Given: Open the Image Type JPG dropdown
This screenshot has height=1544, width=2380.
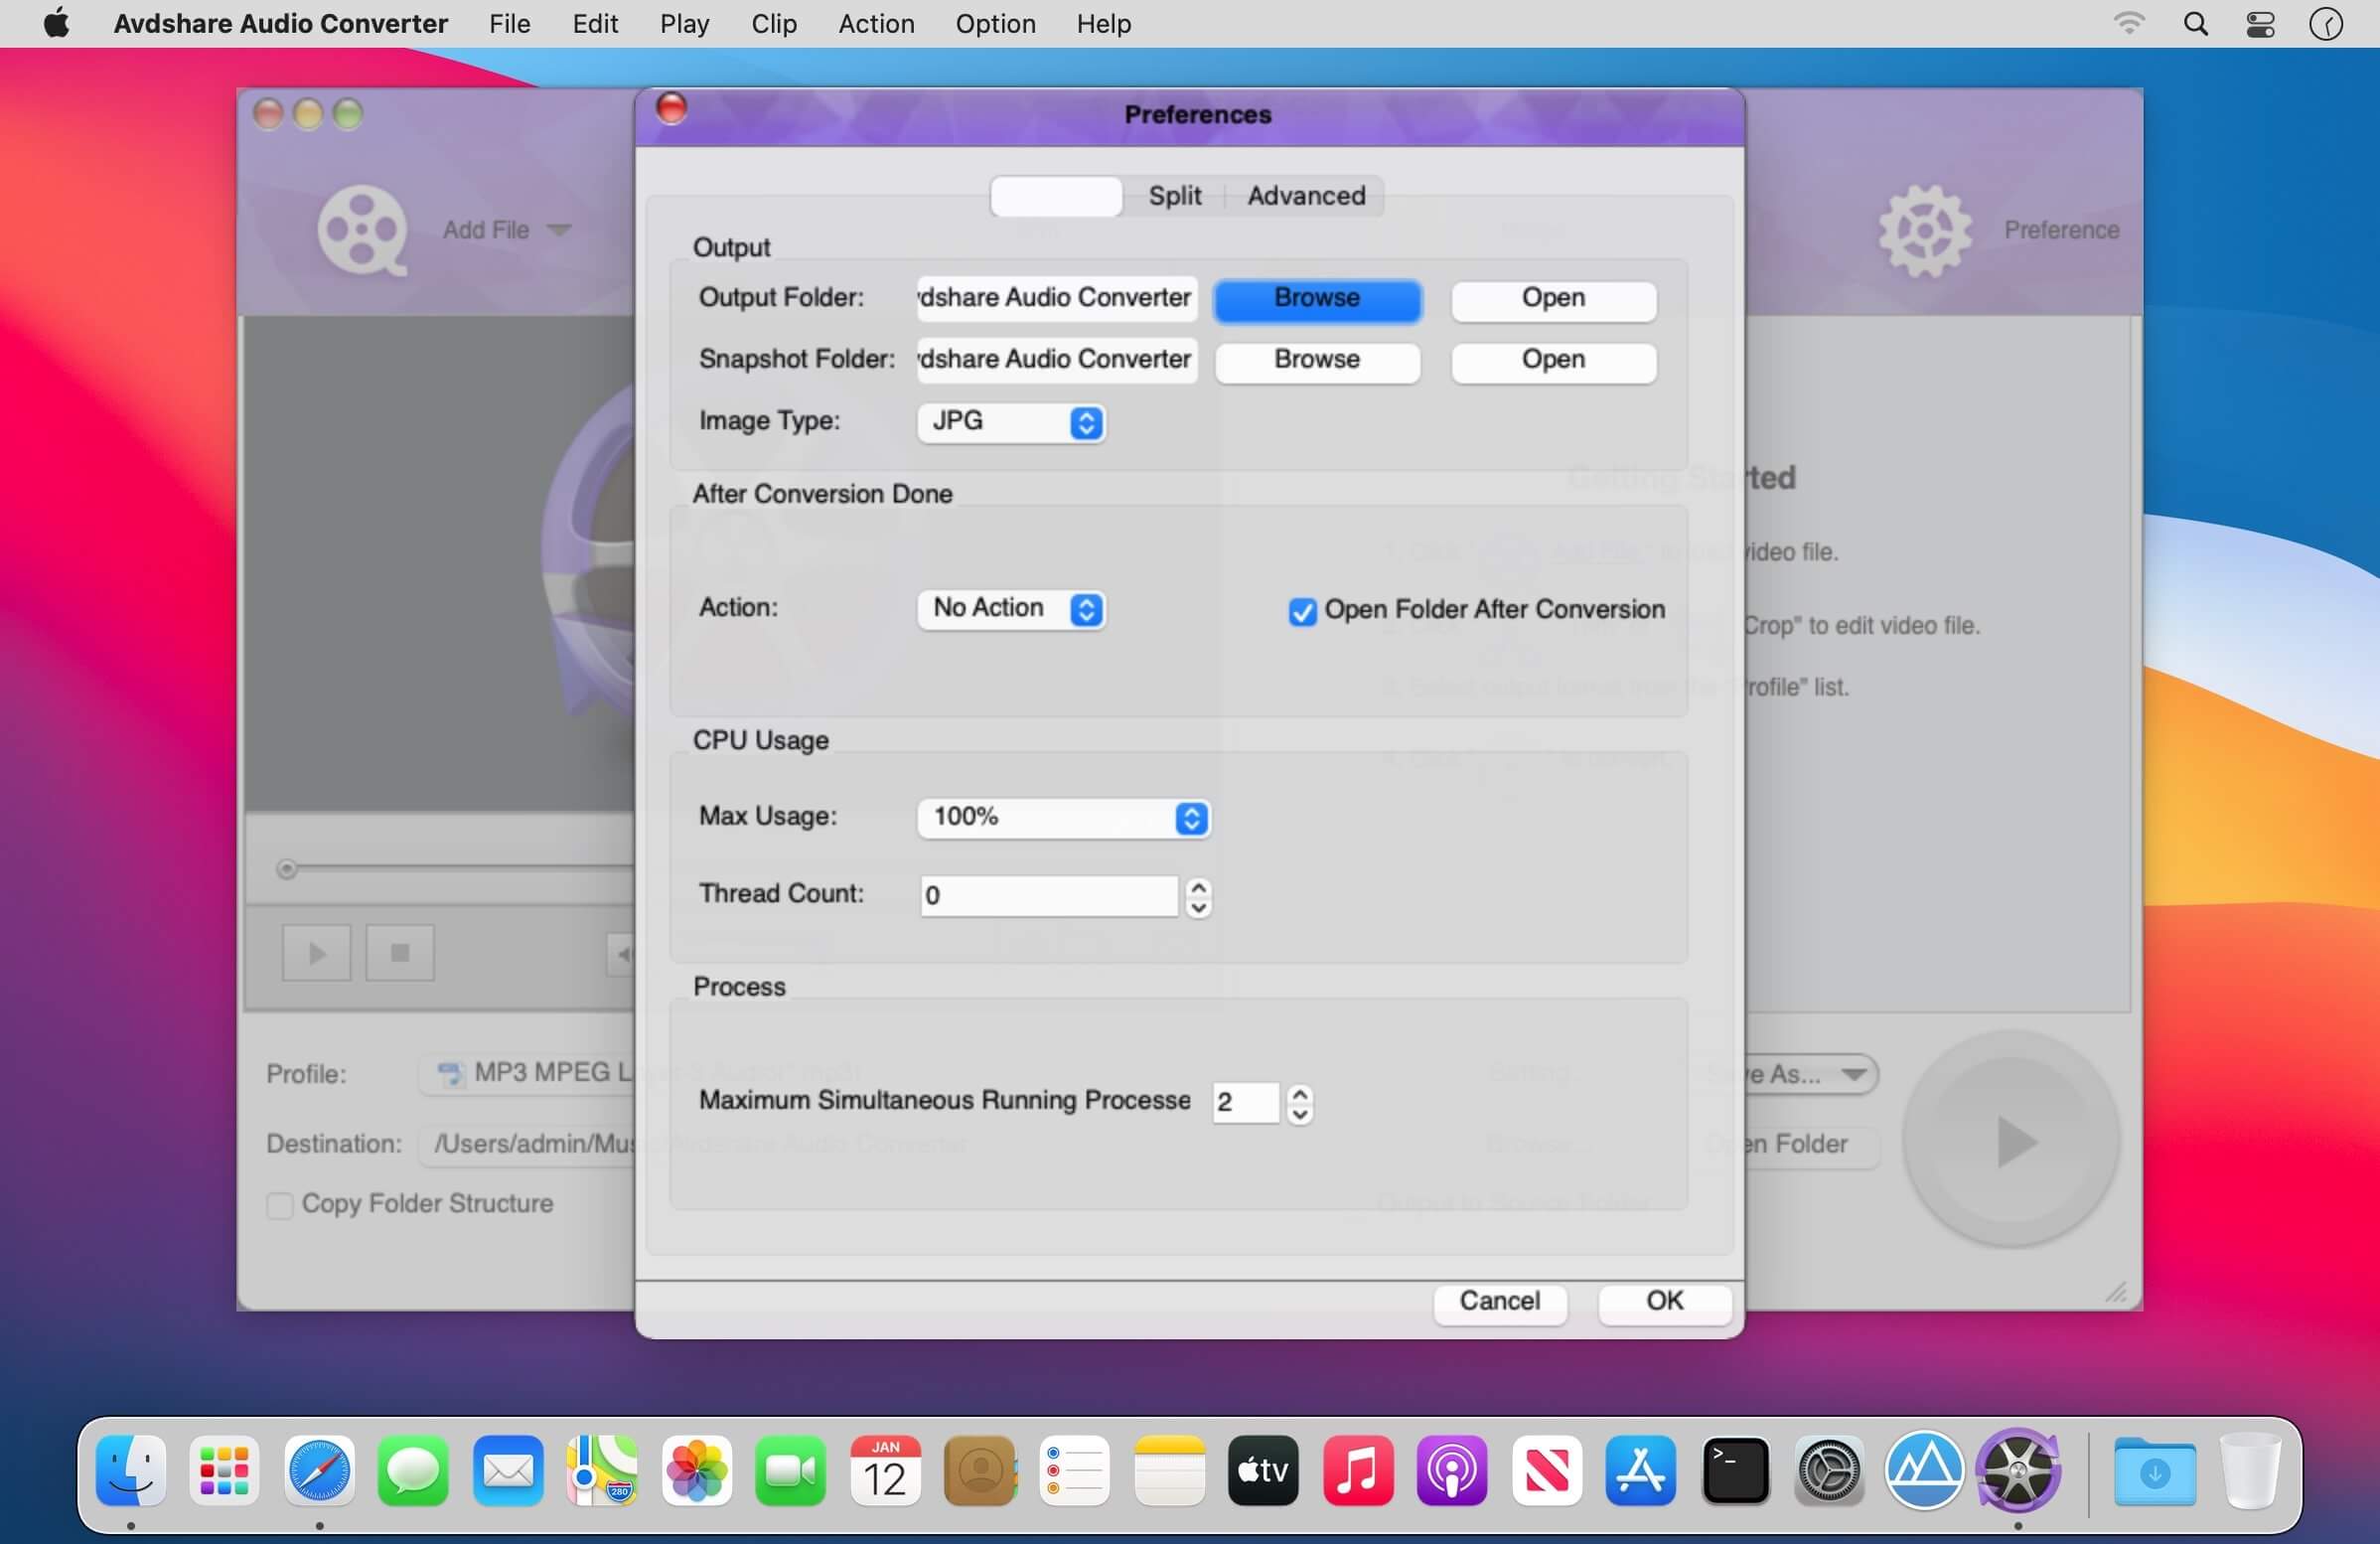Looking at the screenshot, I should point(1011,422).
